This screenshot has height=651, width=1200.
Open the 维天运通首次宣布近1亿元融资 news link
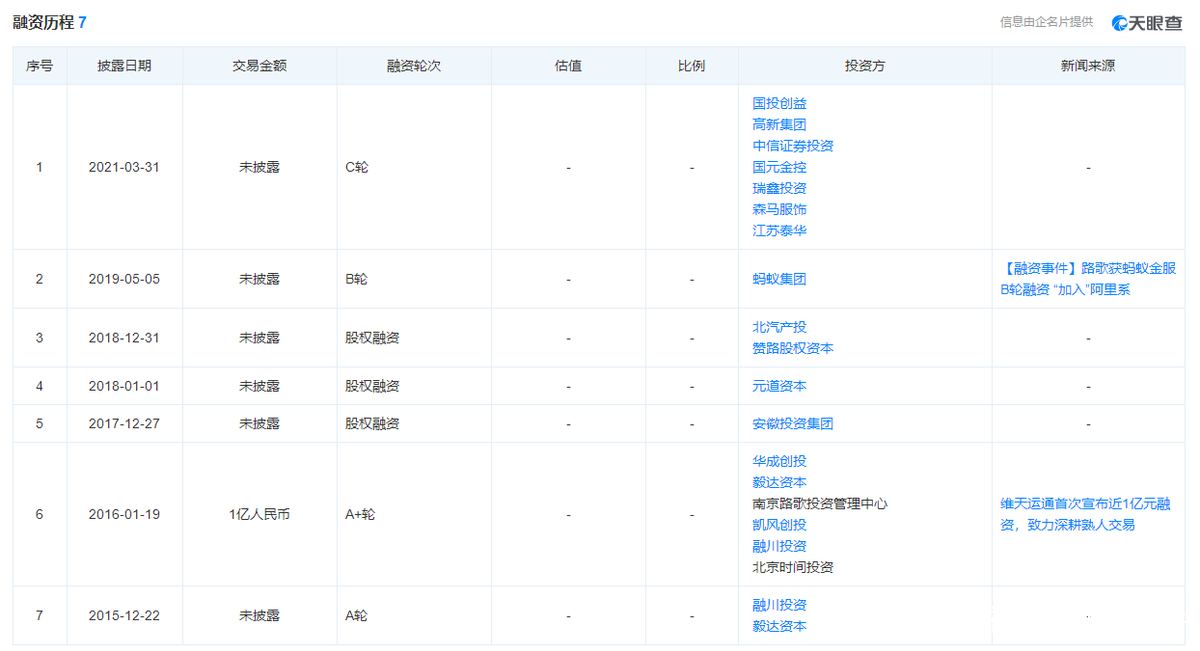point(1085,514)
